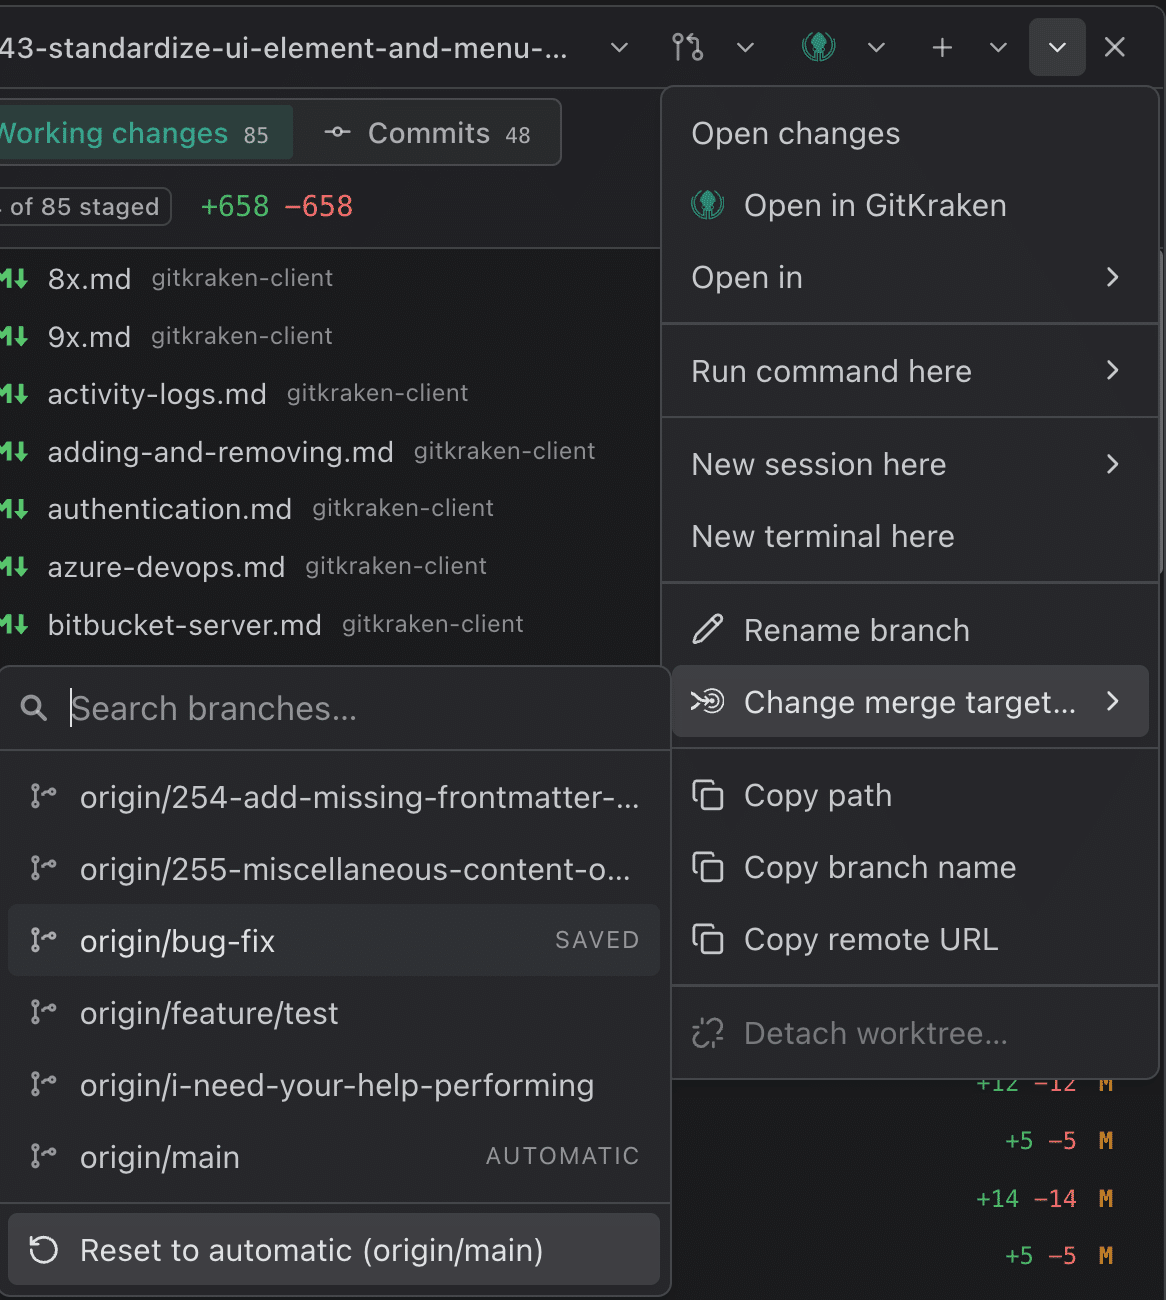Toggle the highlighted chevron menu button in header
The height and width of the screenshot is (1300, 1166).
1057,47
